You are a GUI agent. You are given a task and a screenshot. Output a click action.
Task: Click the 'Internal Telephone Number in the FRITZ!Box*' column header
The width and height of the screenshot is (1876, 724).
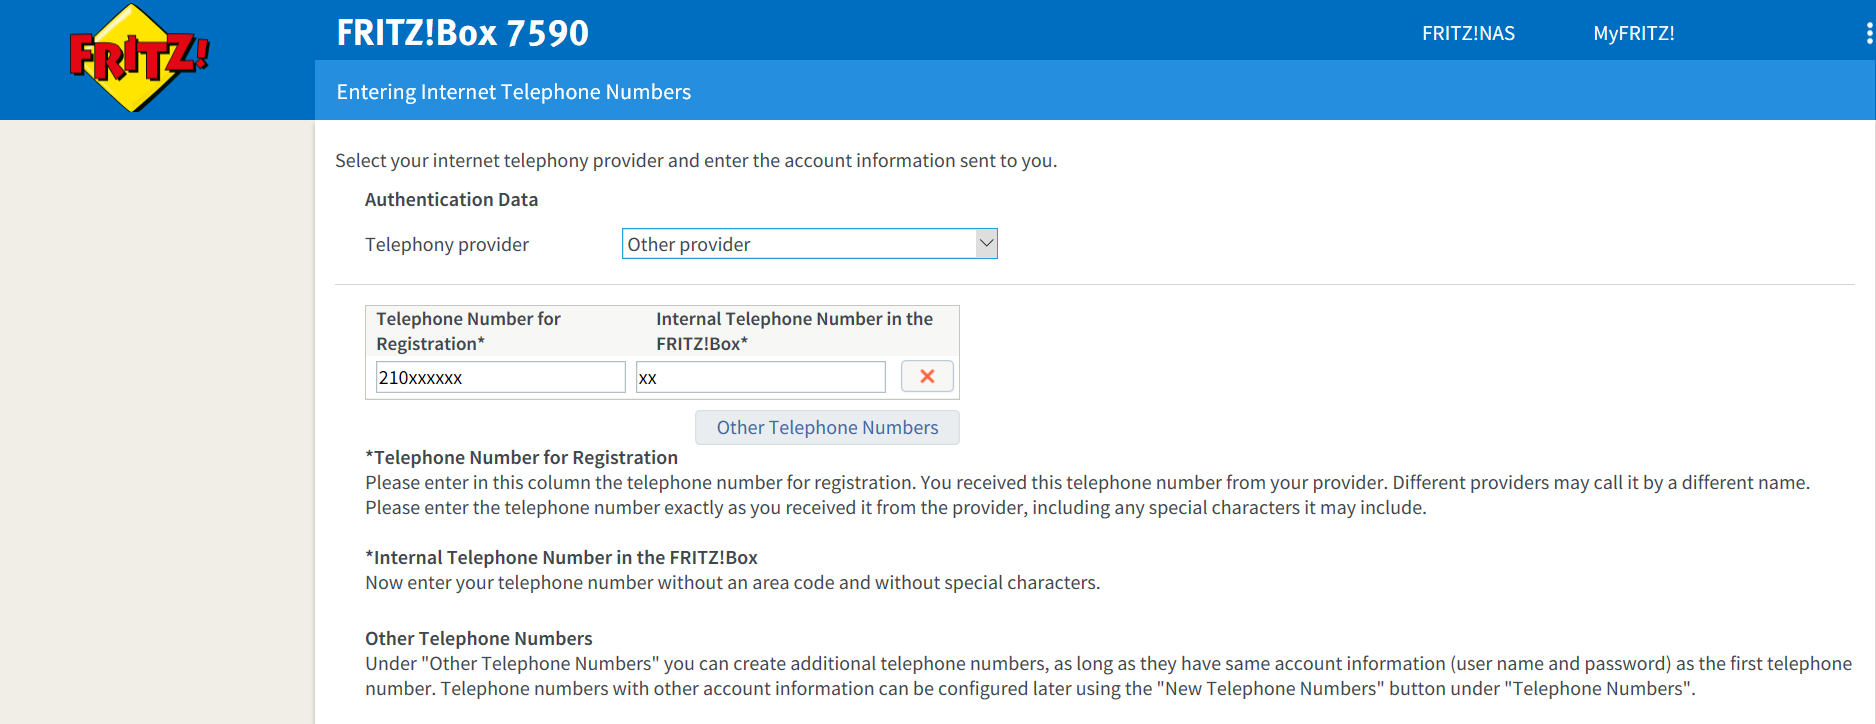(794, 331)
